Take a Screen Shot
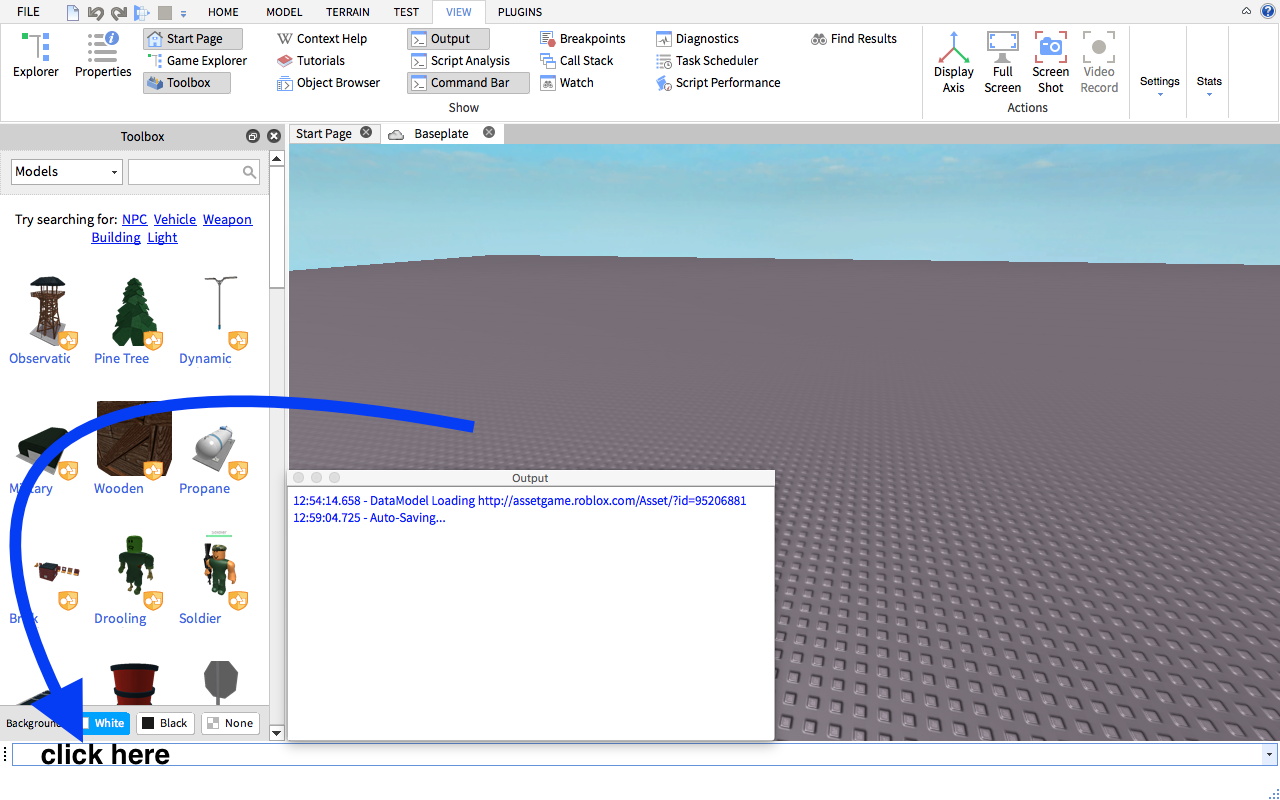The height and width of the screenshot is (800, 1280). pos(1051,62)
